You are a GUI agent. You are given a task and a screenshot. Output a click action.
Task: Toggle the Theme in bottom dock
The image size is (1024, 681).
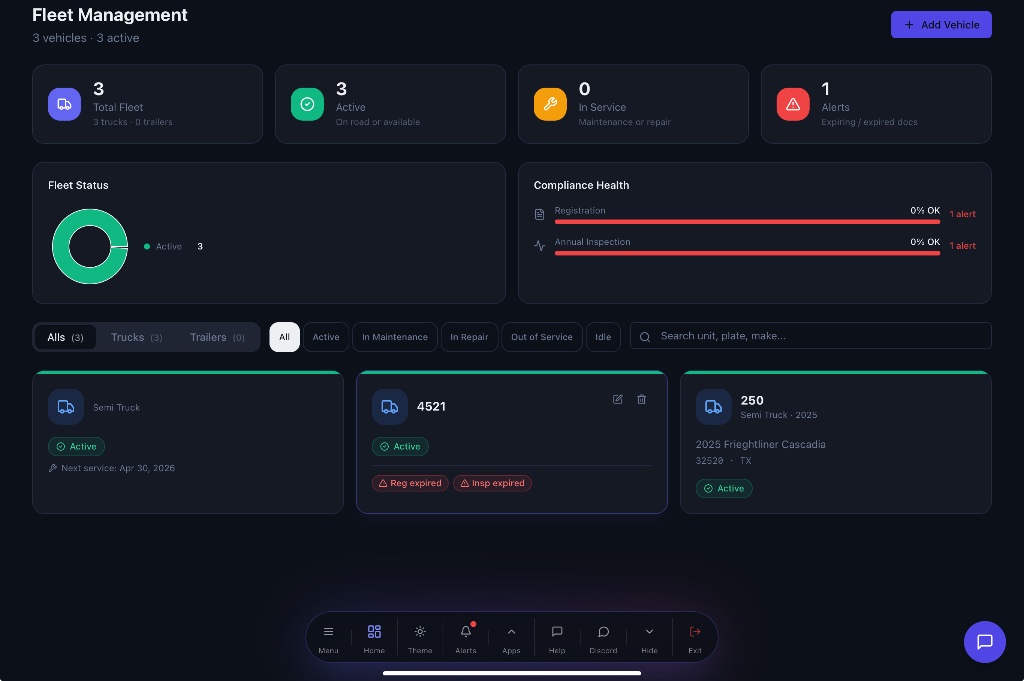420,638
